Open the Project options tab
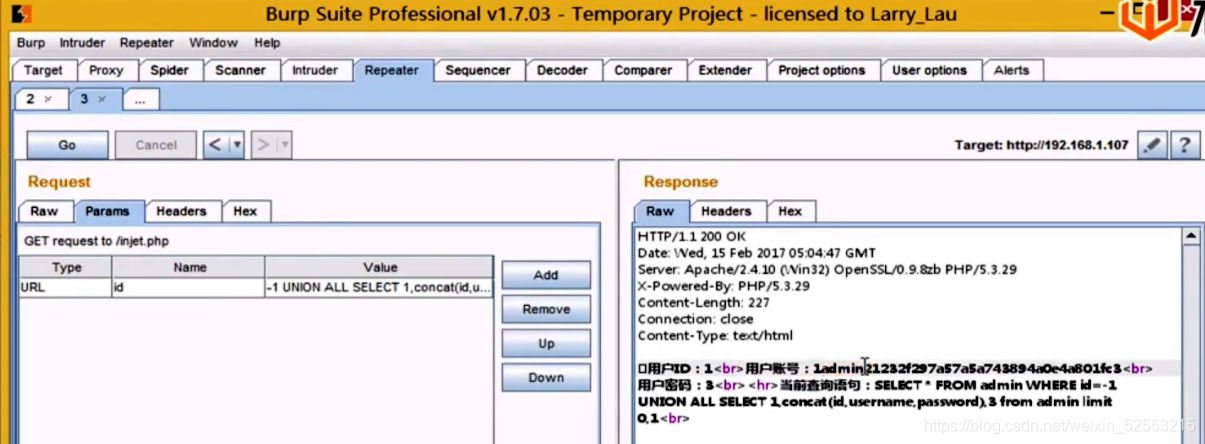Image resolution: width=1205 pixels, height=444 pixels. [822, 70]
